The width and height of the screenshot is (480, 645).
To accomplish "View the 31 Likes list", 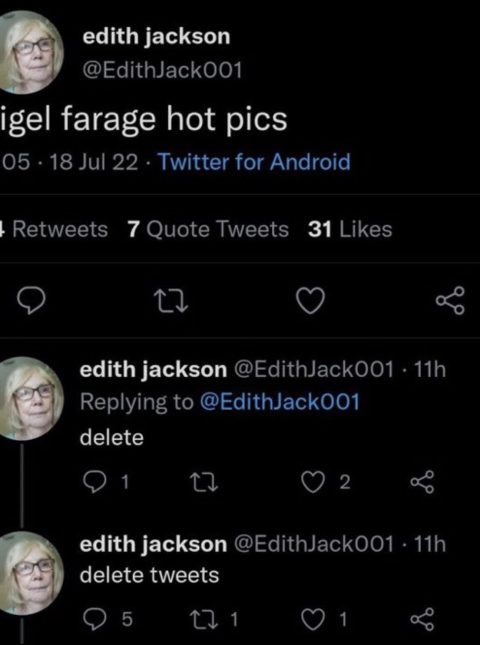I will (x=350, y=229).
